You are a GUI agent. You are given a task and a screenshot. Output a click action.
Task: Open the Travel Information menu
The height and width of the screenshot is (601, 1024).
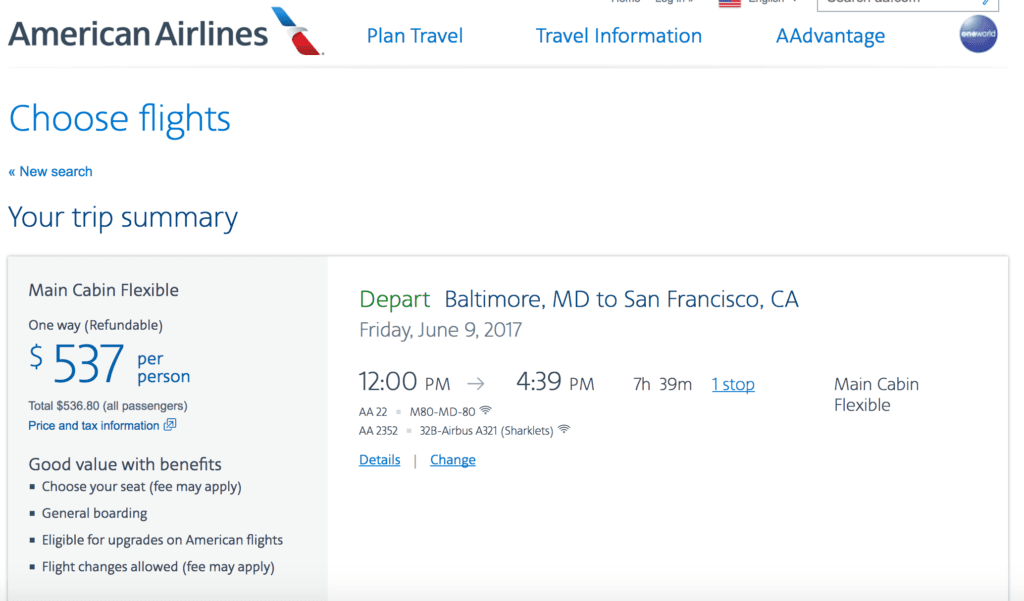(618, 36)
